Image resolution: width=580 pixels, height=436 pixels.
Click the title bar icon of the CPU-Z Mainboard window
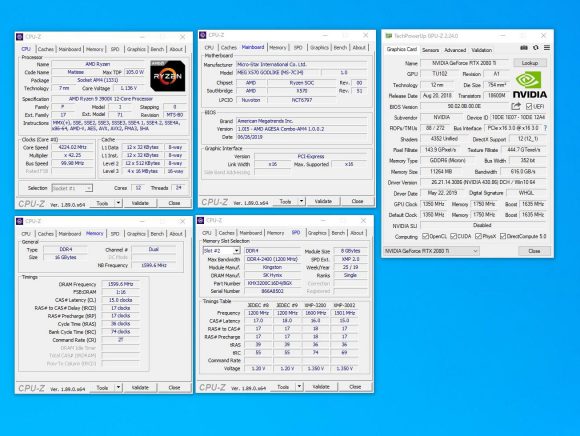pos(202,35)
